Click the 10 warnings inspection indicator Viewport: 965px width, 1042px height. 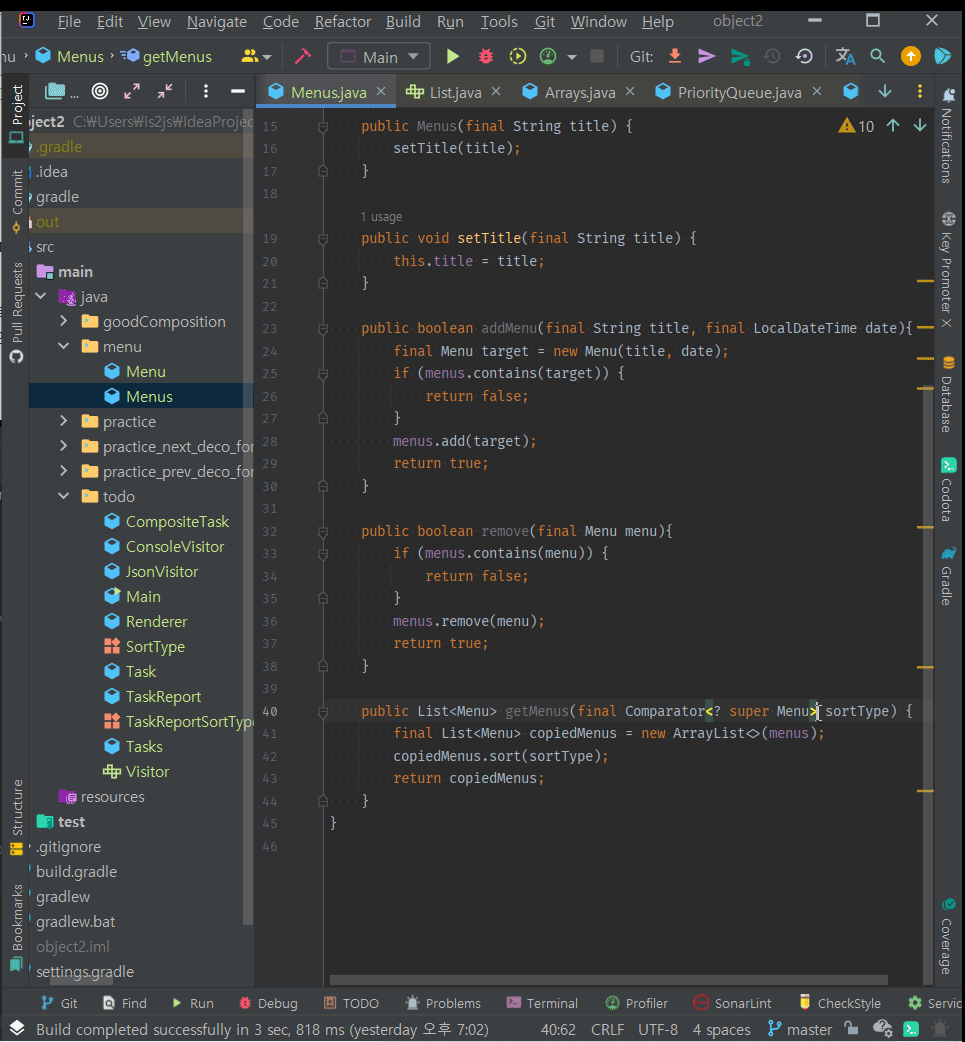856,126
